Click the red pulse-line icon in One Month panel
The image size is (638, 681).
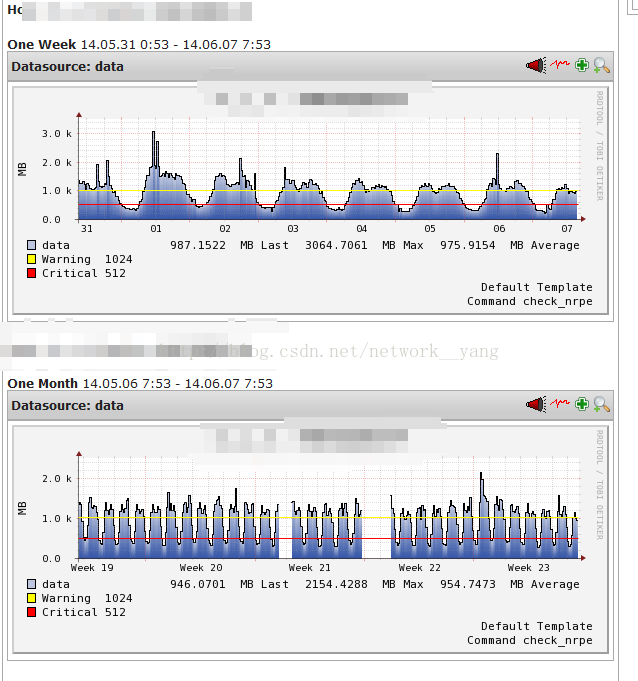point(560,403)
